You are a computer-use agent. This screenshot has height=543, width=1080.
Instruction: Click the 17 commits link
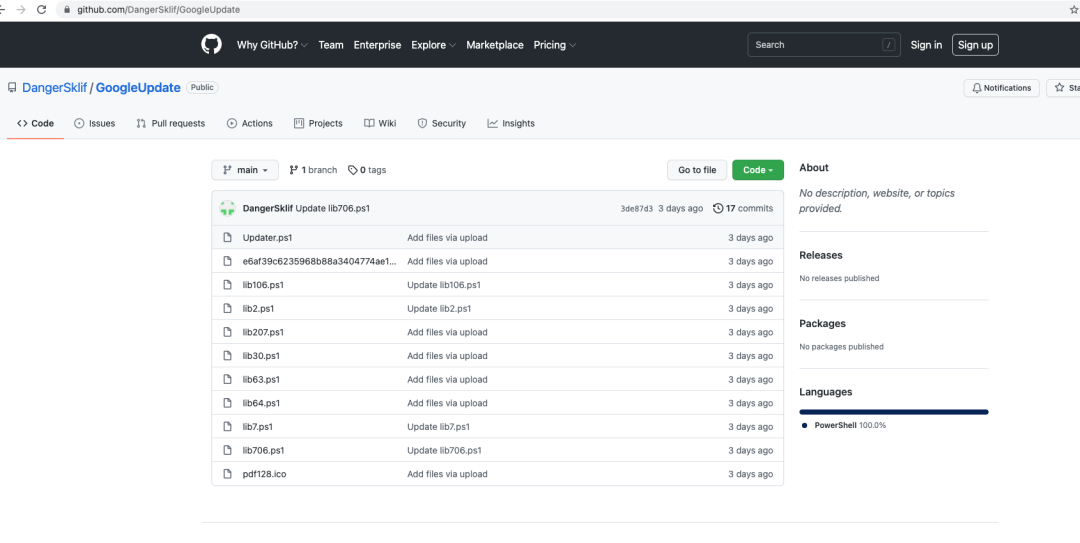(x=742, y=208)
